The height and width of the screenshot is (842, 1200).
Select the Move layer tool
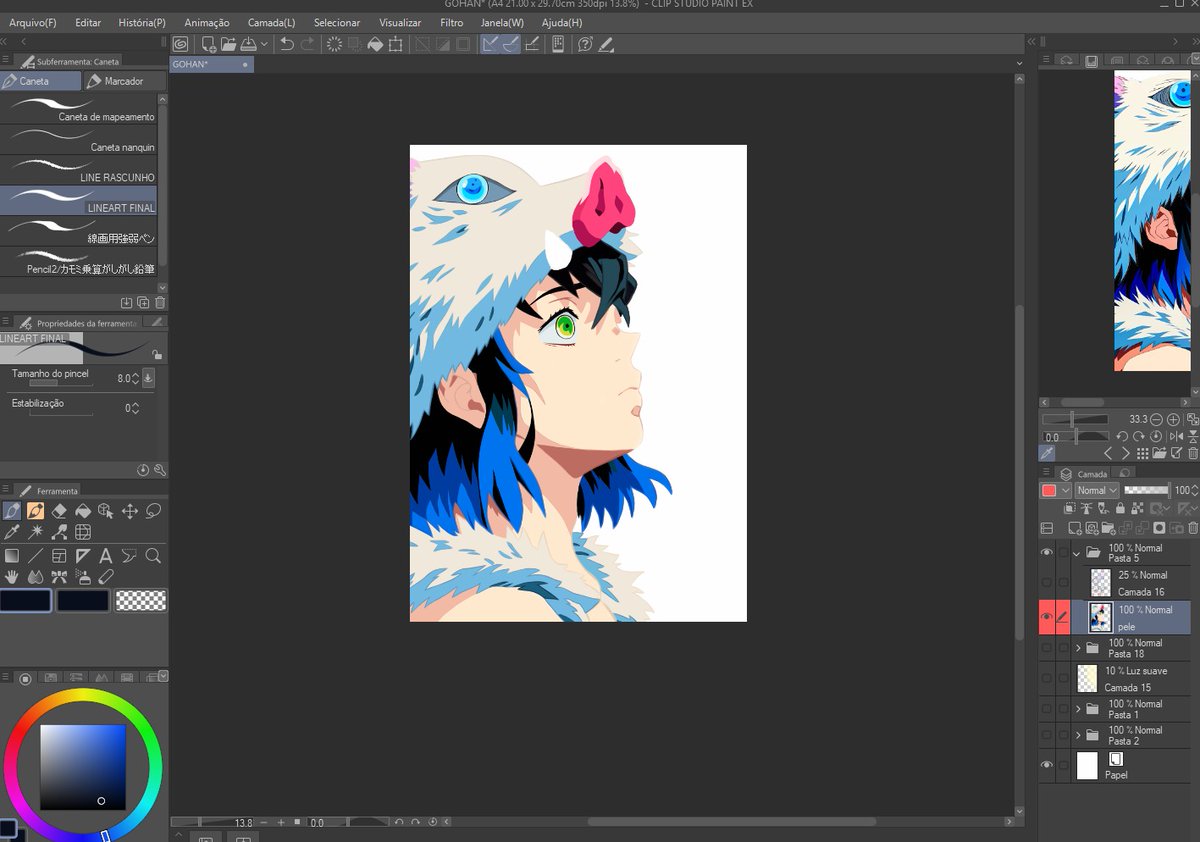point(130,511)
